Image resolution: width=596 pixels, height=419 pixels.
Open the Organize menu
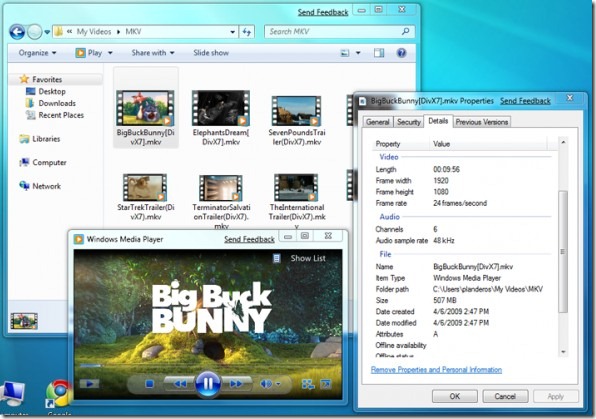[37, 53]
